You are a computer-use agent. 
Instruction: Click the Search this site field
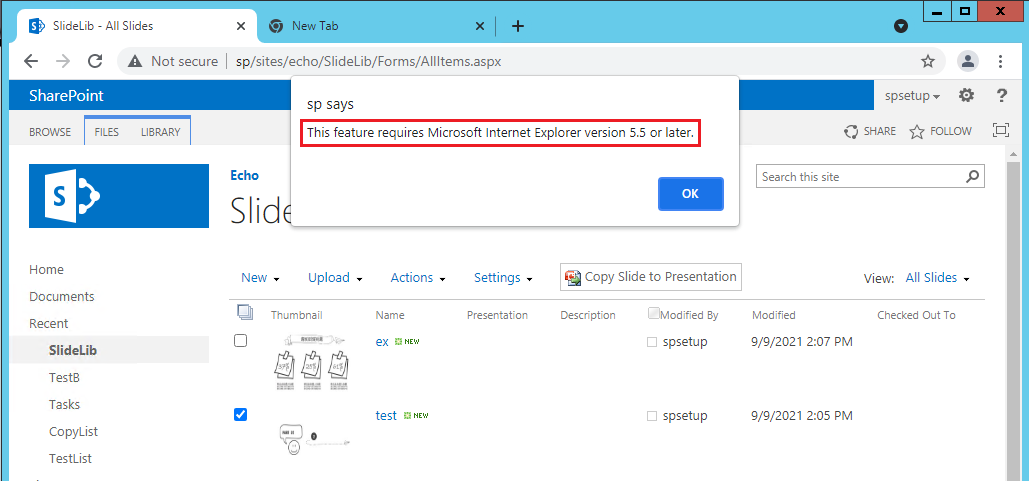[860, 177]
